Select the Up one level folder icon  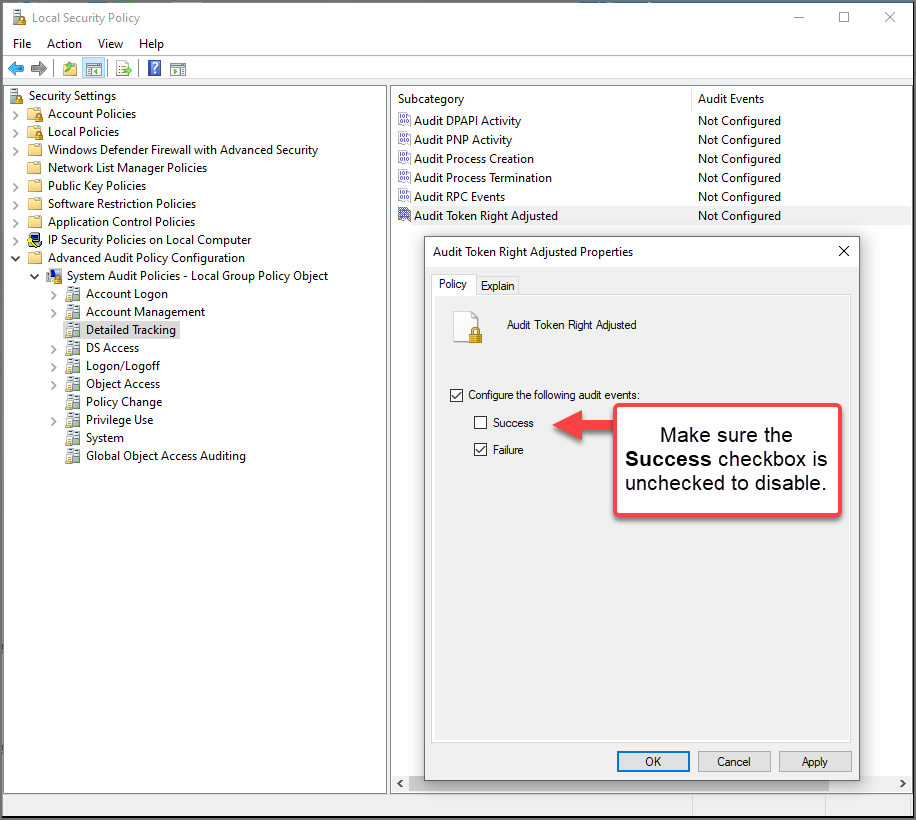69,68
